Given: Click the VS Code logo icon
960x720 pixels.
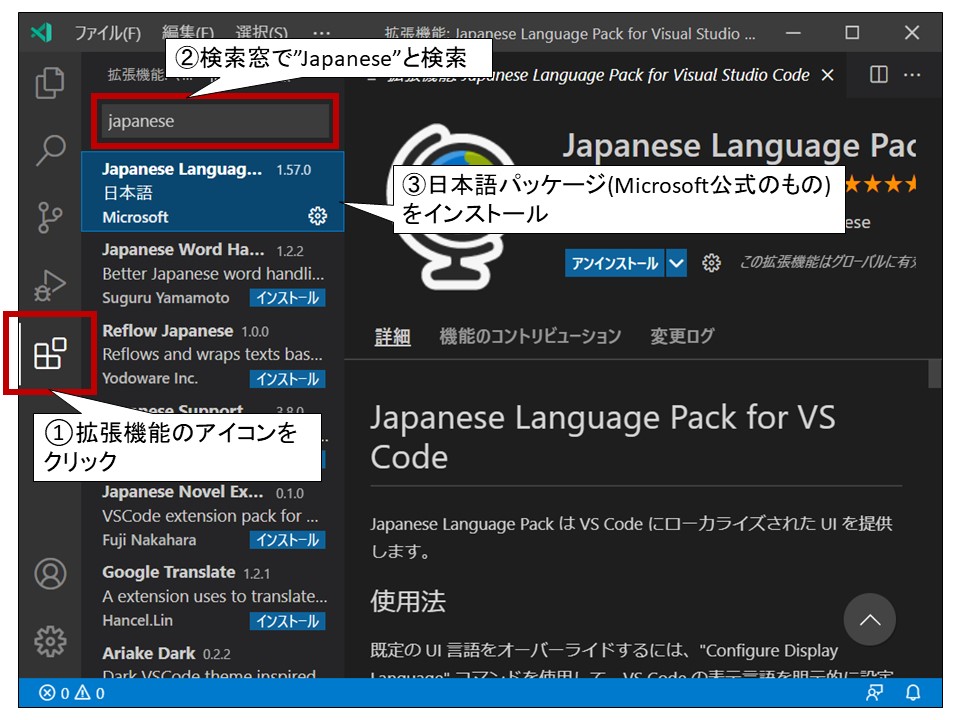Looking at the screenshot, I should (x=42, y=32).
